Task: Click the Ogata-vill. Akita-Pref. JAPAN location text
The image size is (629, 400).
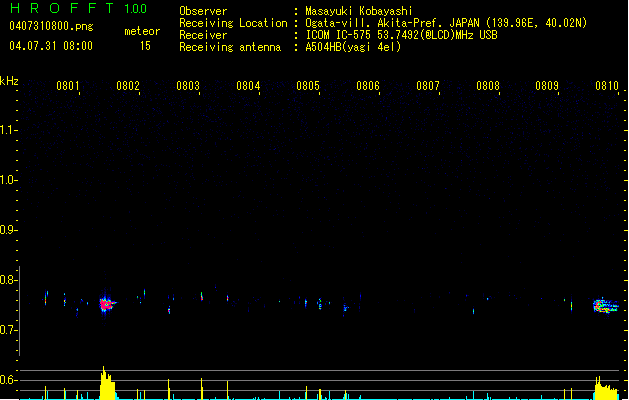Action: [446, 23]
